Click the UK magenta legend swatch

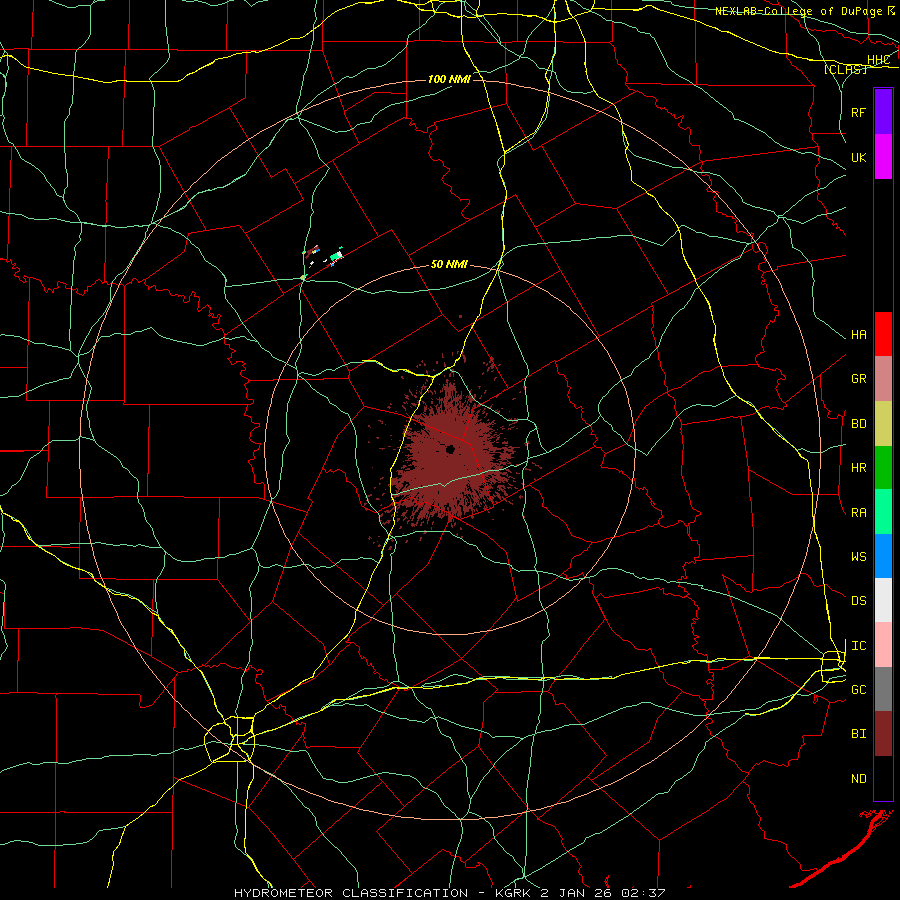(883, 157)
